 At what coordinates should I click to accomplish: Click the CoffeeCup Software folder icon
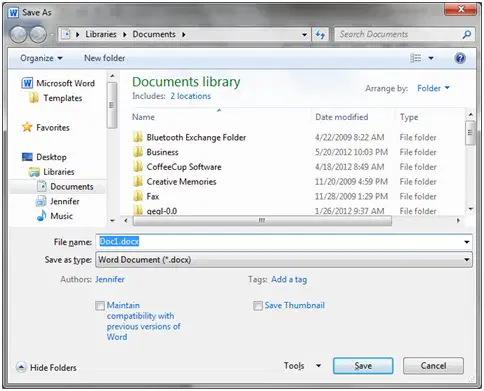click(x=138, y=166)
